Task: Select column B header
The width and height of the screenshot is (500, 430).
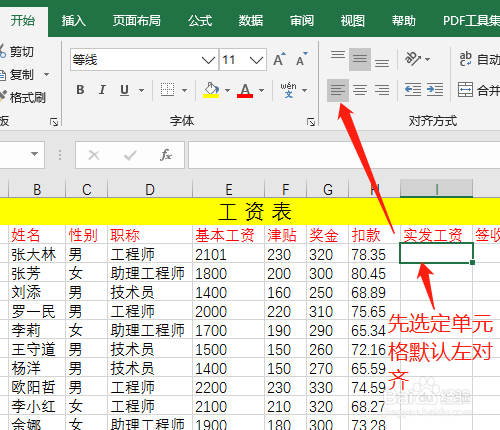Action: (x=37, y=189)
